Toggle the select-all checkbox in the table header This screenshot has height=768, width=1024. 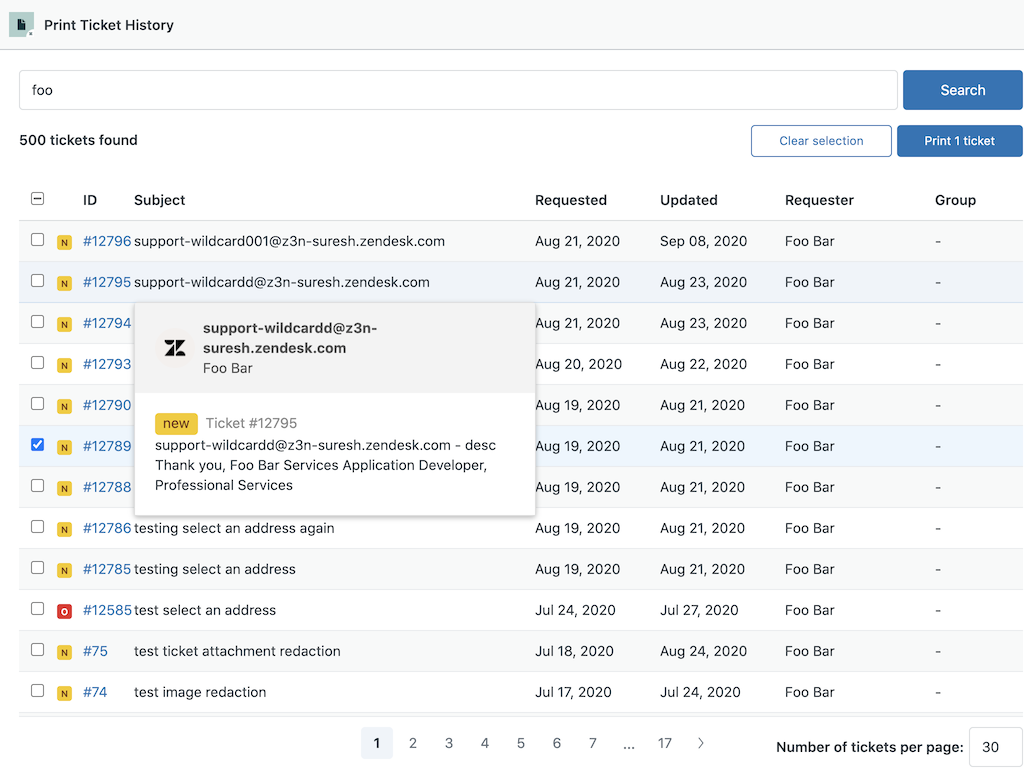38,199
